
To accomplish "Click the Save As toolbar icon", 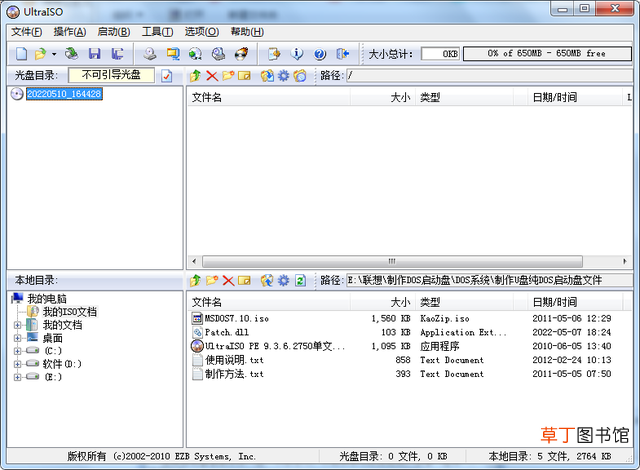I will tap(118, 53).
